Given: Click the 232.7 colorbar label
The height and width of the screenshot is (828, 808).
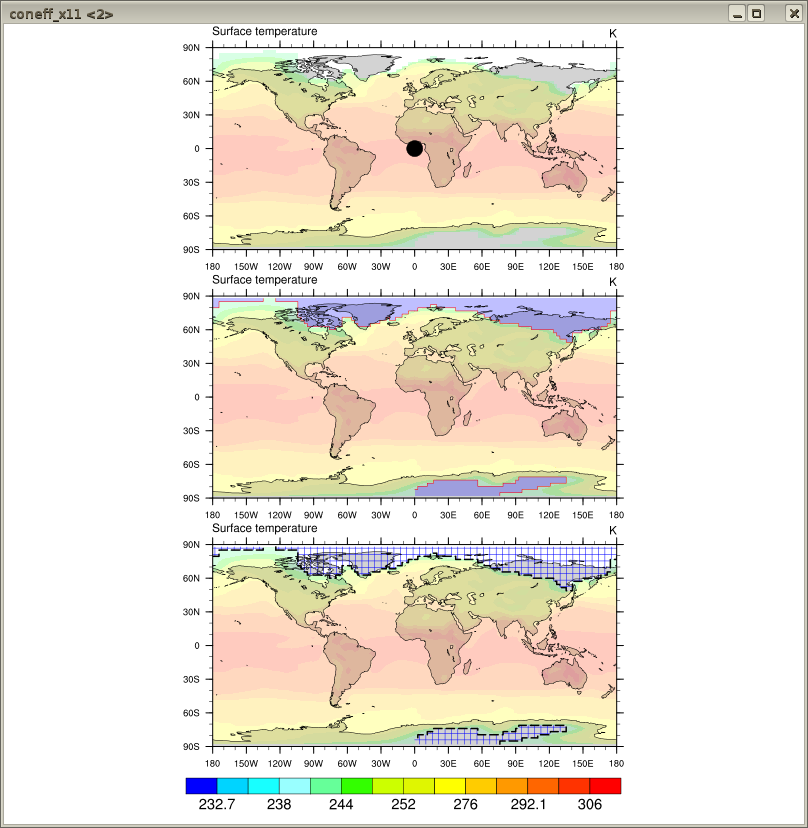Looking at the screenshot, I should pos(217,804).
